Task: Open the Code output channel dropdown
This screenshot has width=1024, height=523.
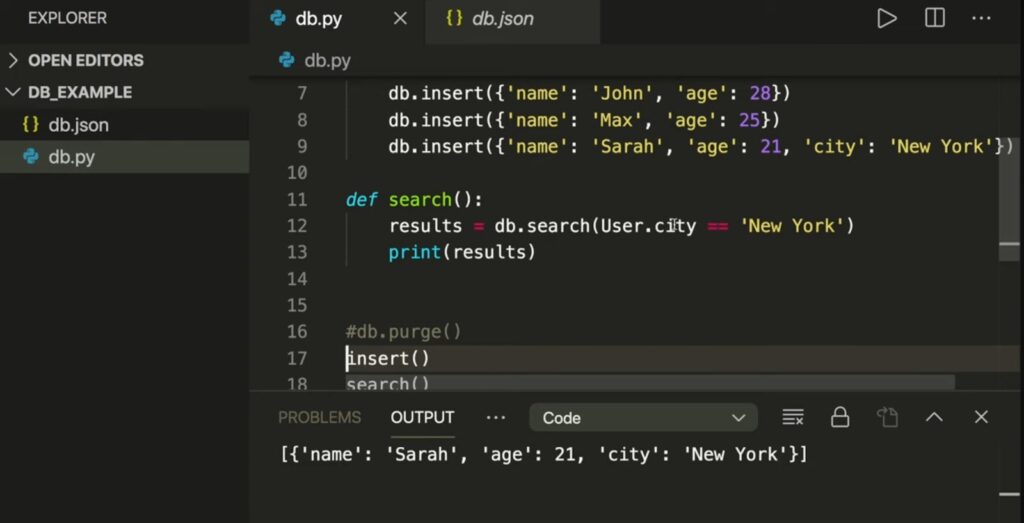Action: tap(643, 418)
